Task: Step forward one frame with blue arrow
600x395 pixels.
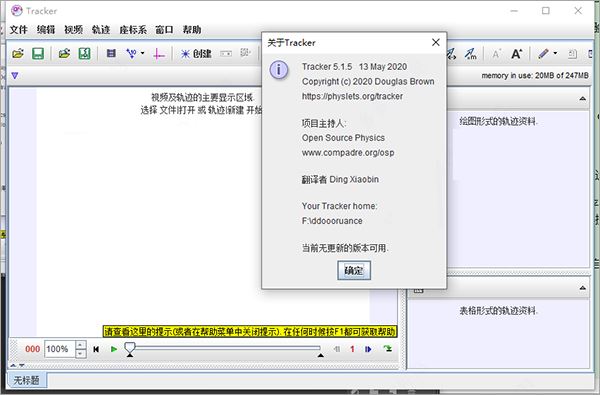Action: (x=368, y=349)
